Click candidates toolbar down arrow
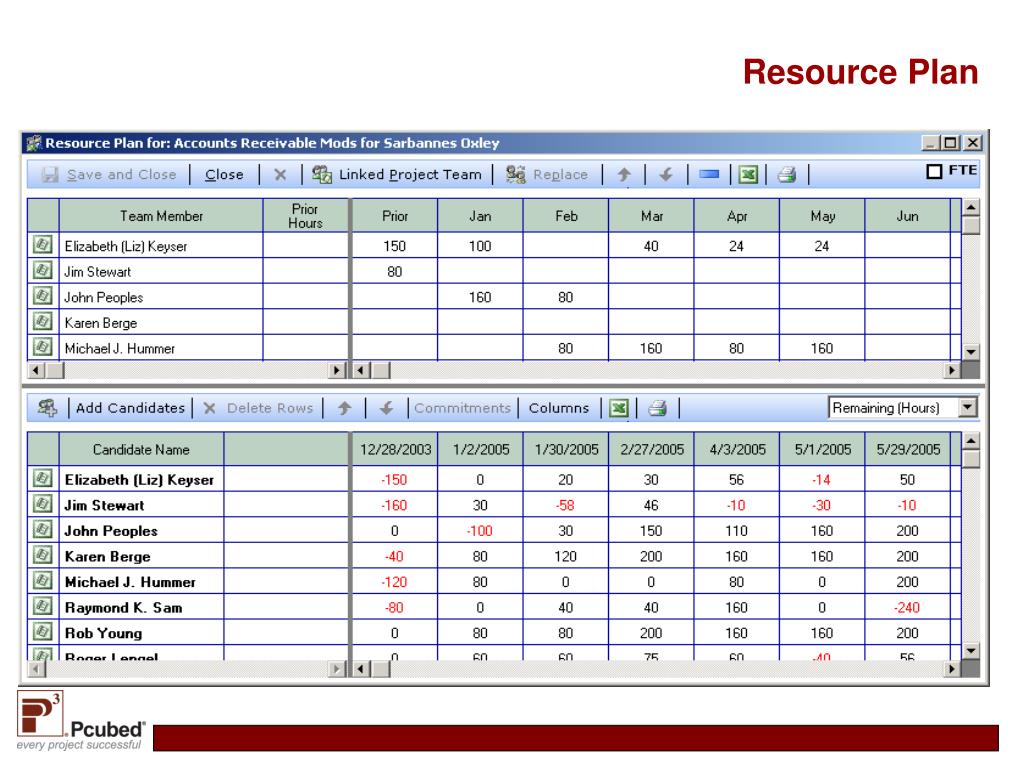 coord(387,408)
